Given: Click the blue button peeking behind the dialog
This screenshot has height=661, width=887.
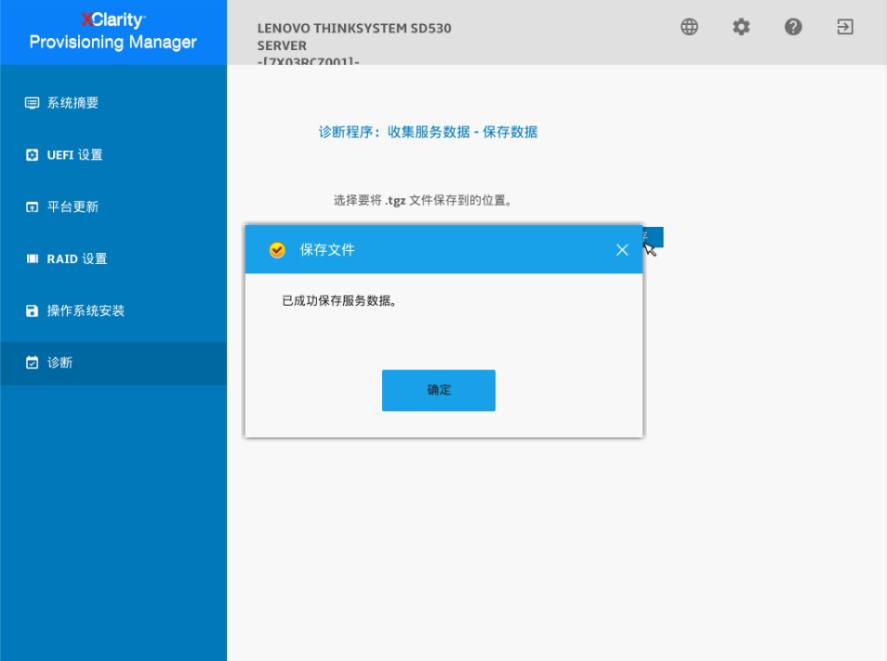Looking at the screenshot, I should pyautogui.click(x=651, y=237).
